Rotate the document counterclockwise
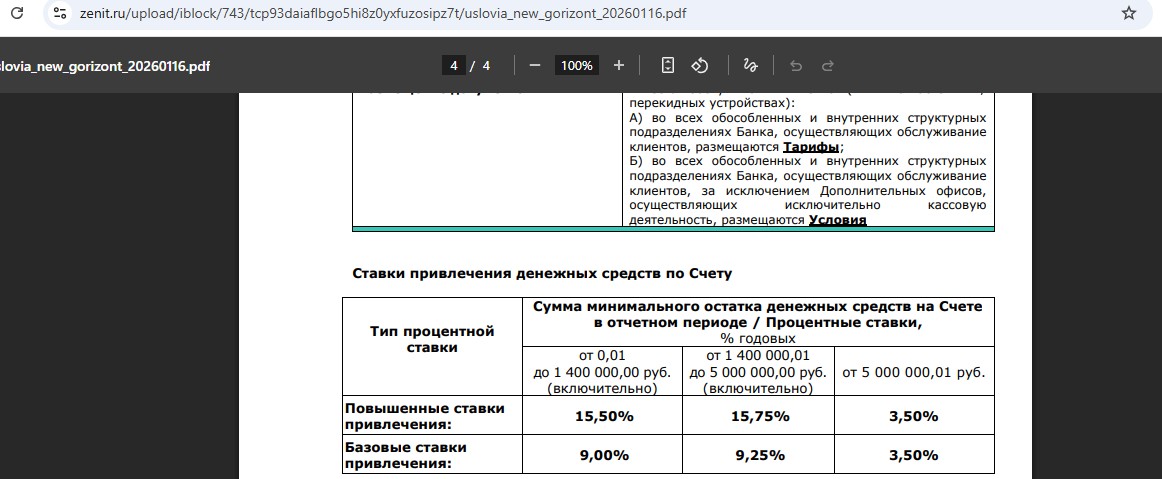The image size is (1162, 479). pyautogui.click(x=700, y=66)
